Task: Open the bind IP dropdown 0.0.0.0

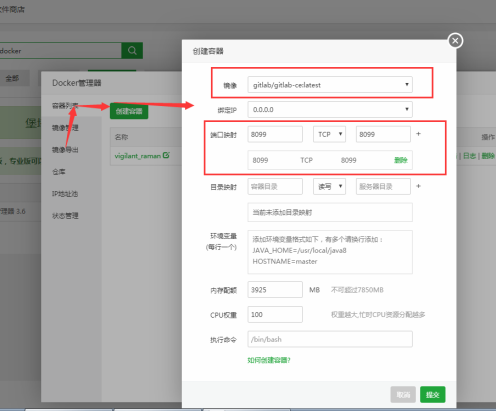Action: point(330,109)
